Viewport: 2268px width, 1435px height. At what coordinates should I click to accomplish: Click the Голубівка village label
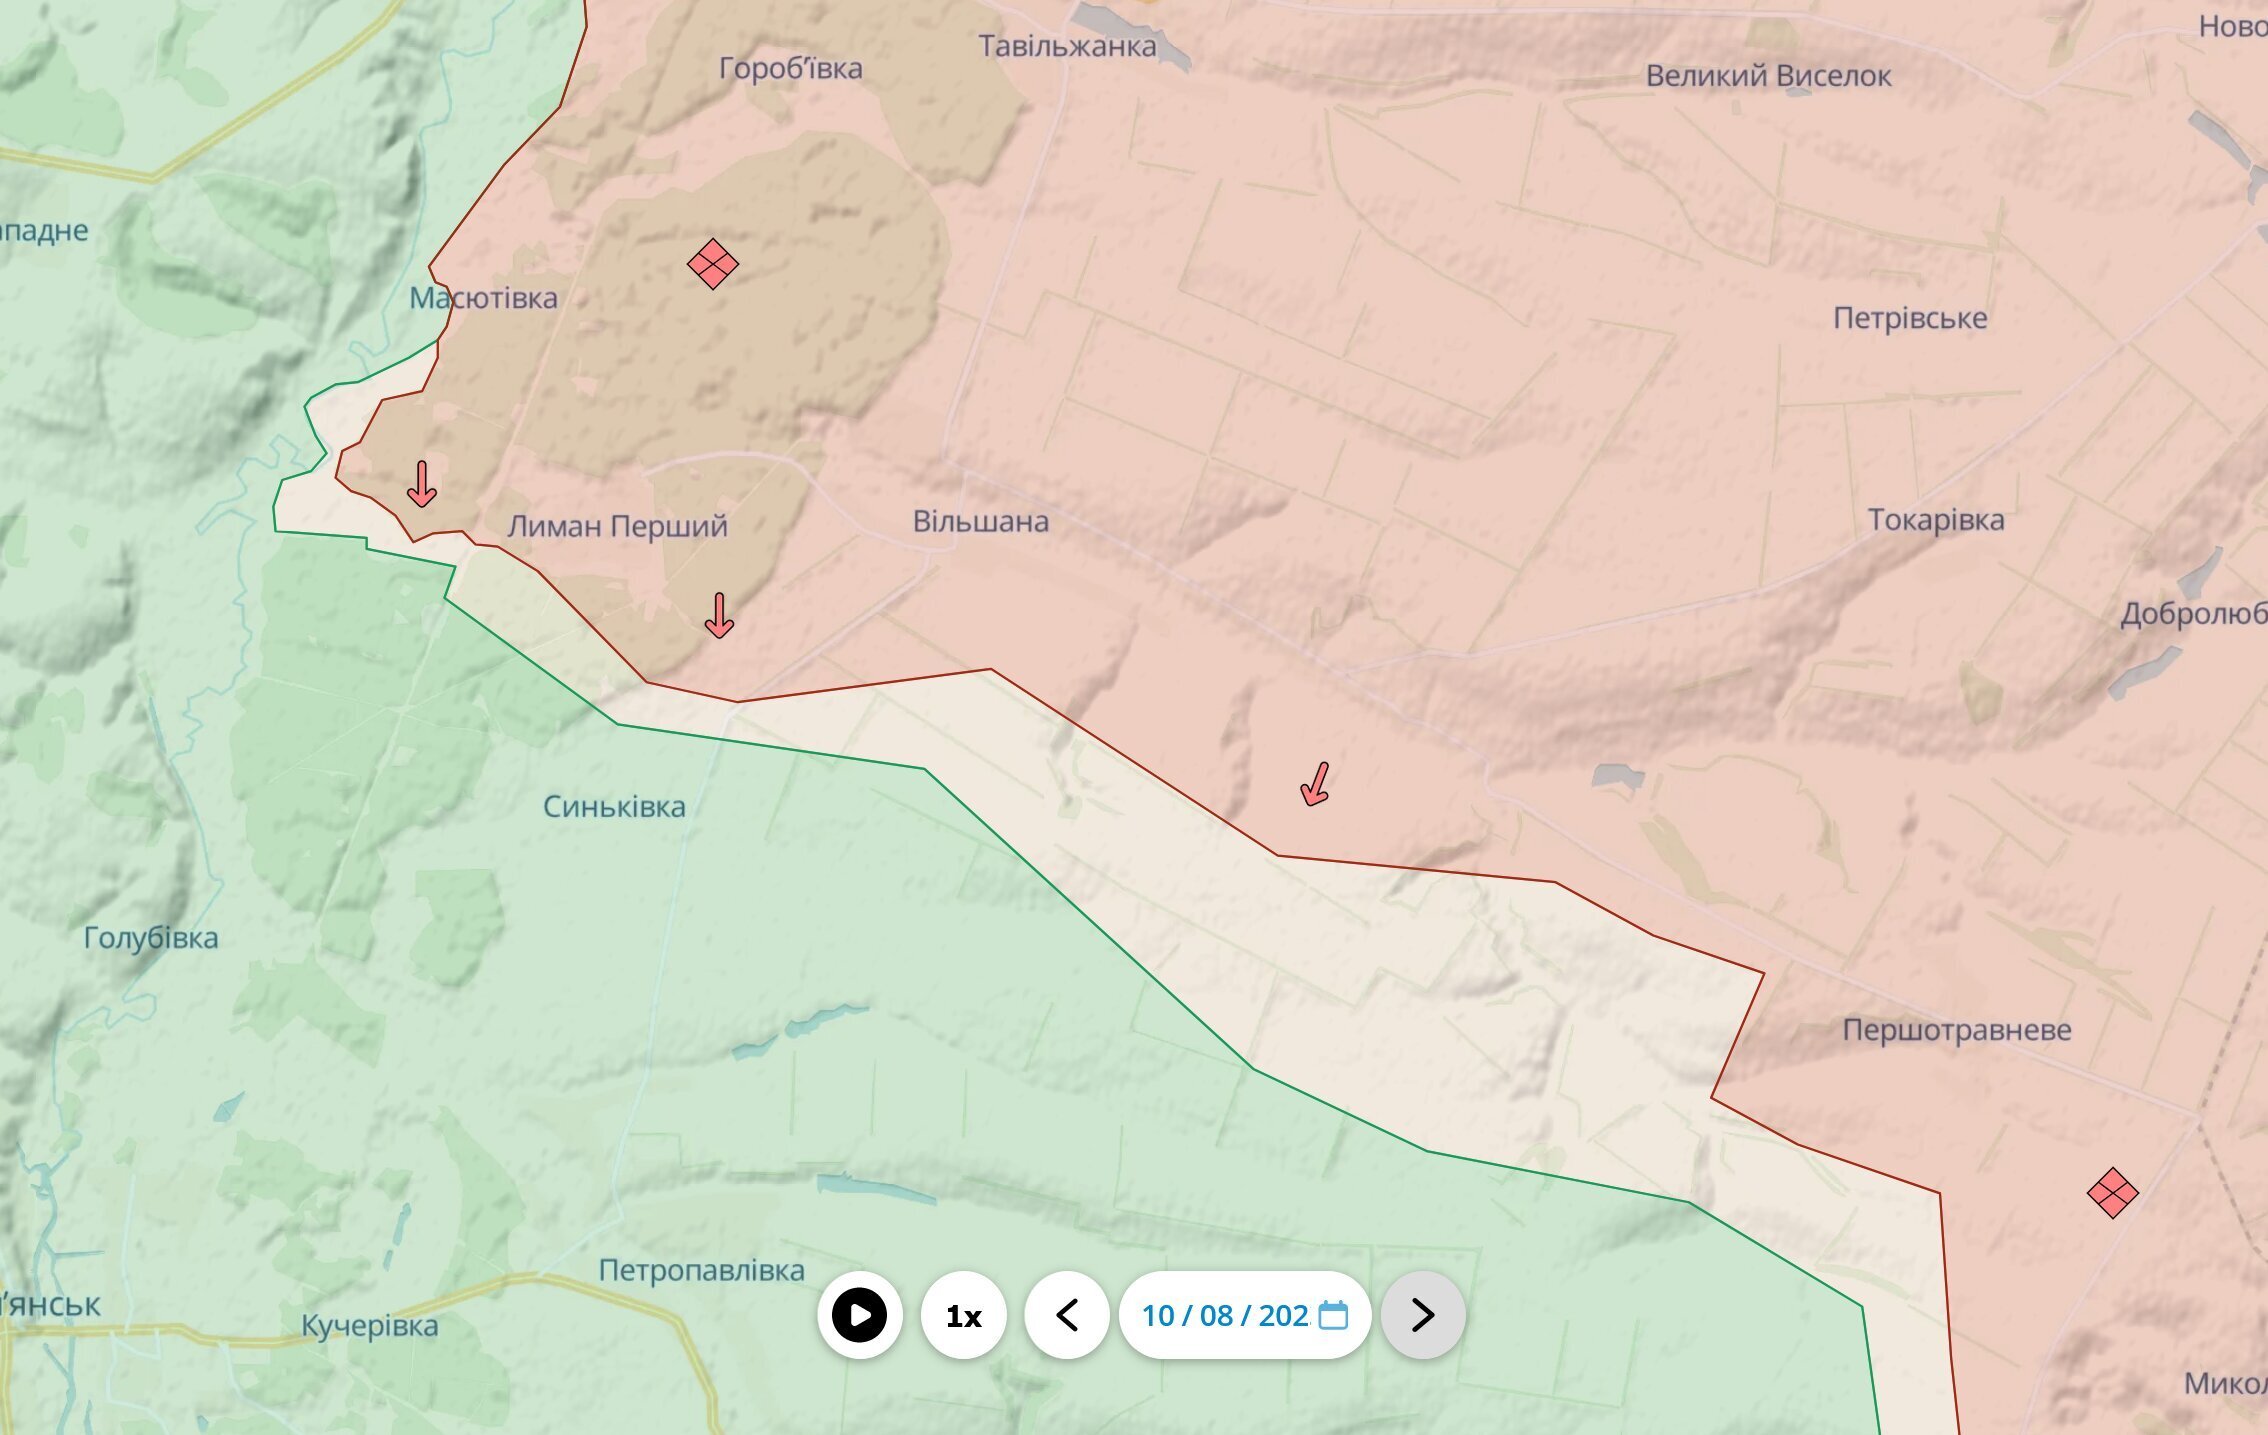pos(151,938)
